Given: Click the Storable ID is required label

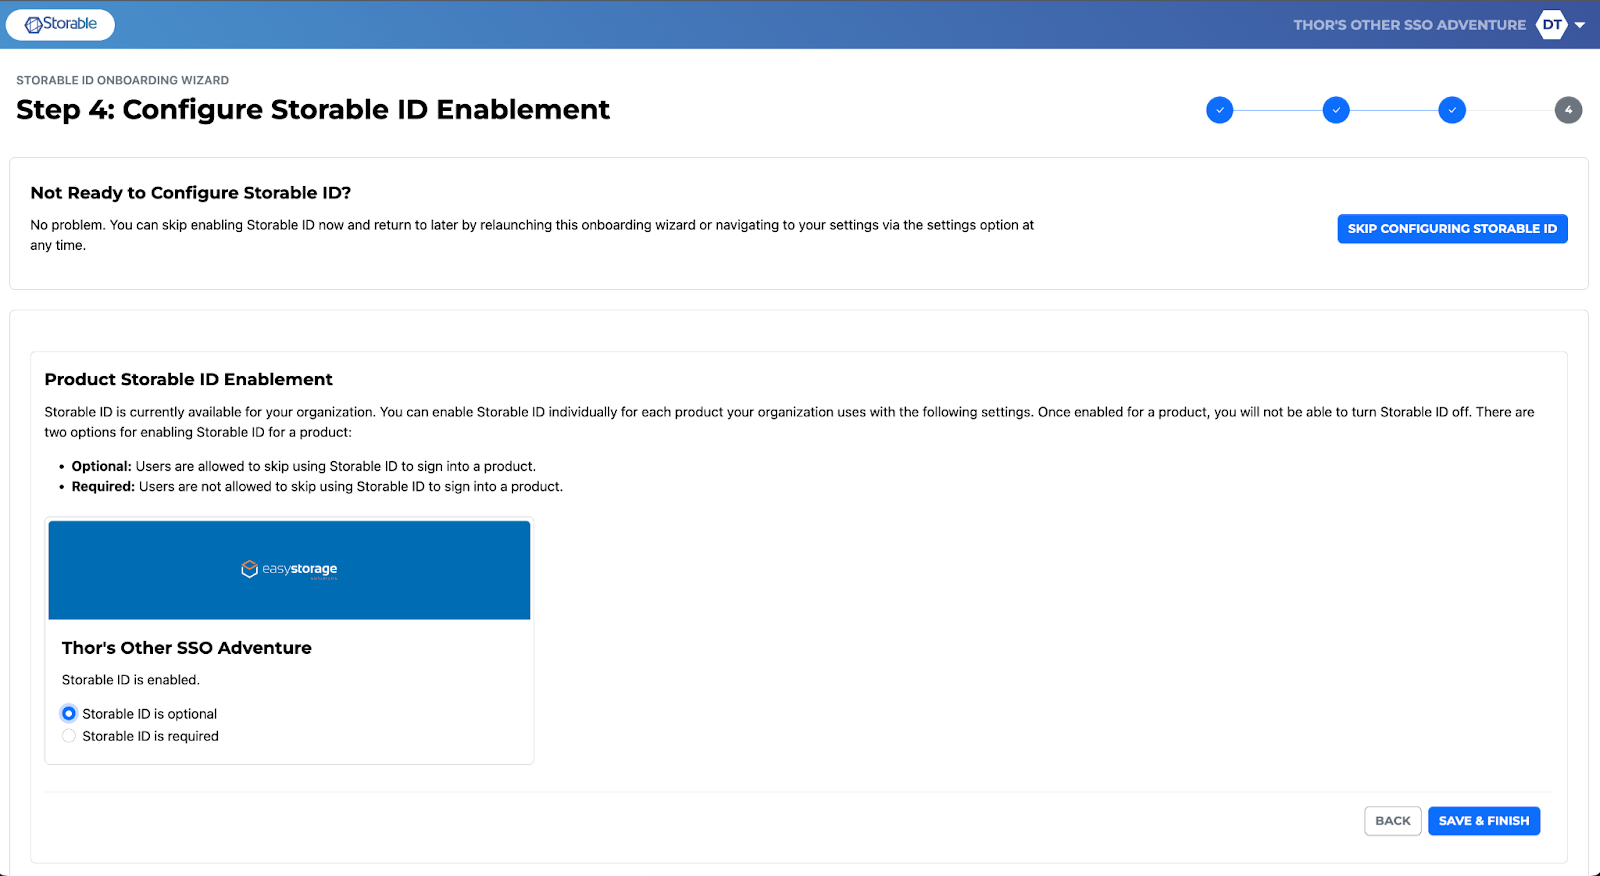Looking at the screenshot, I should 150,736.
